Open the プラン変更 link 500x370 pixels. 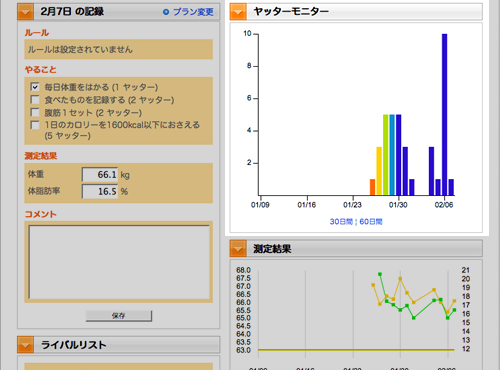(x=193, y=12)
